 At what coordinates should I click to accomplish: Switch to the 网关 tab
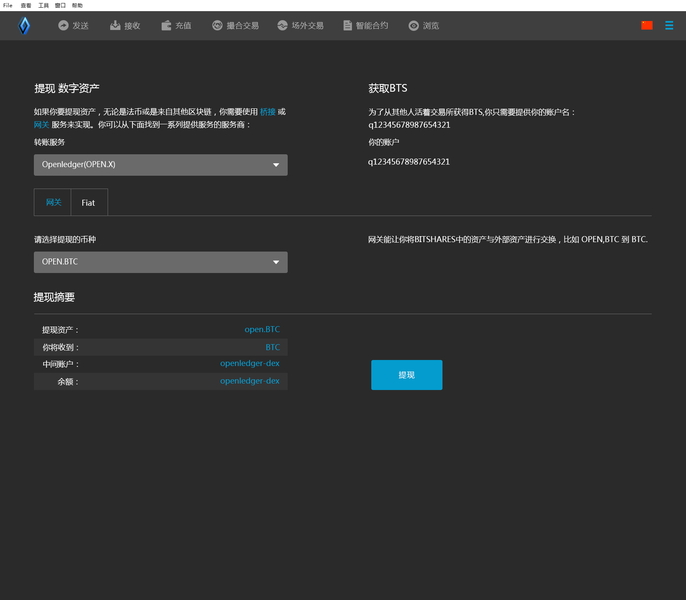53,202
